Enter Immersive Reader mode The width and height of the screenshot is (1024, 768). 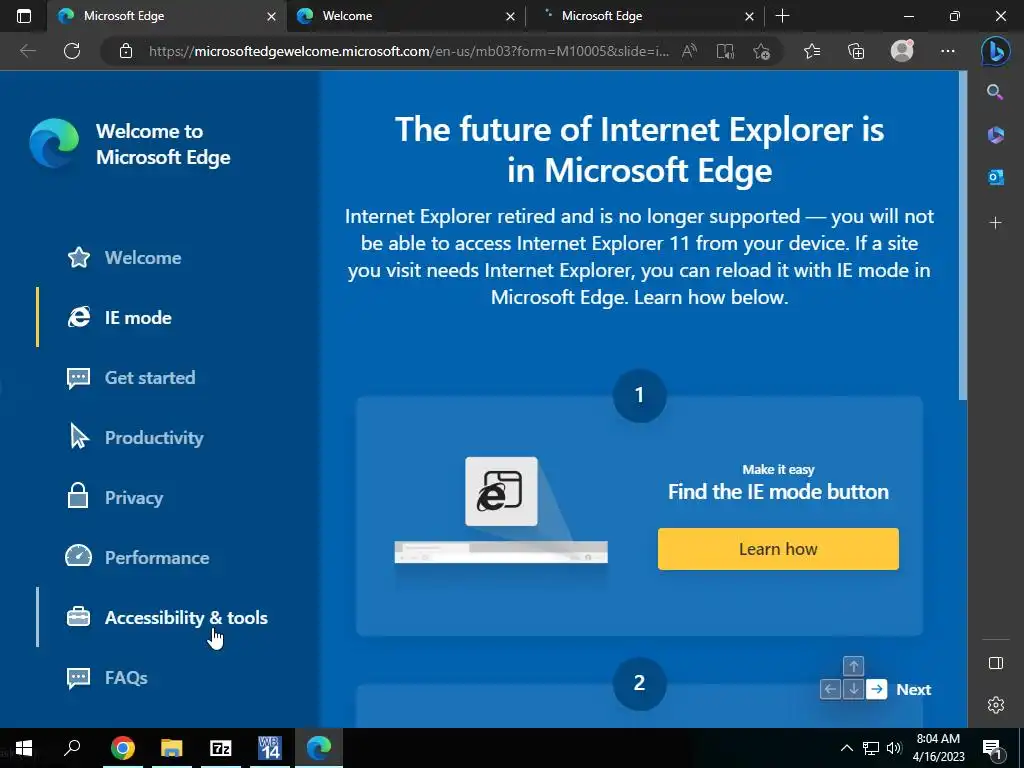pos(725,51)
